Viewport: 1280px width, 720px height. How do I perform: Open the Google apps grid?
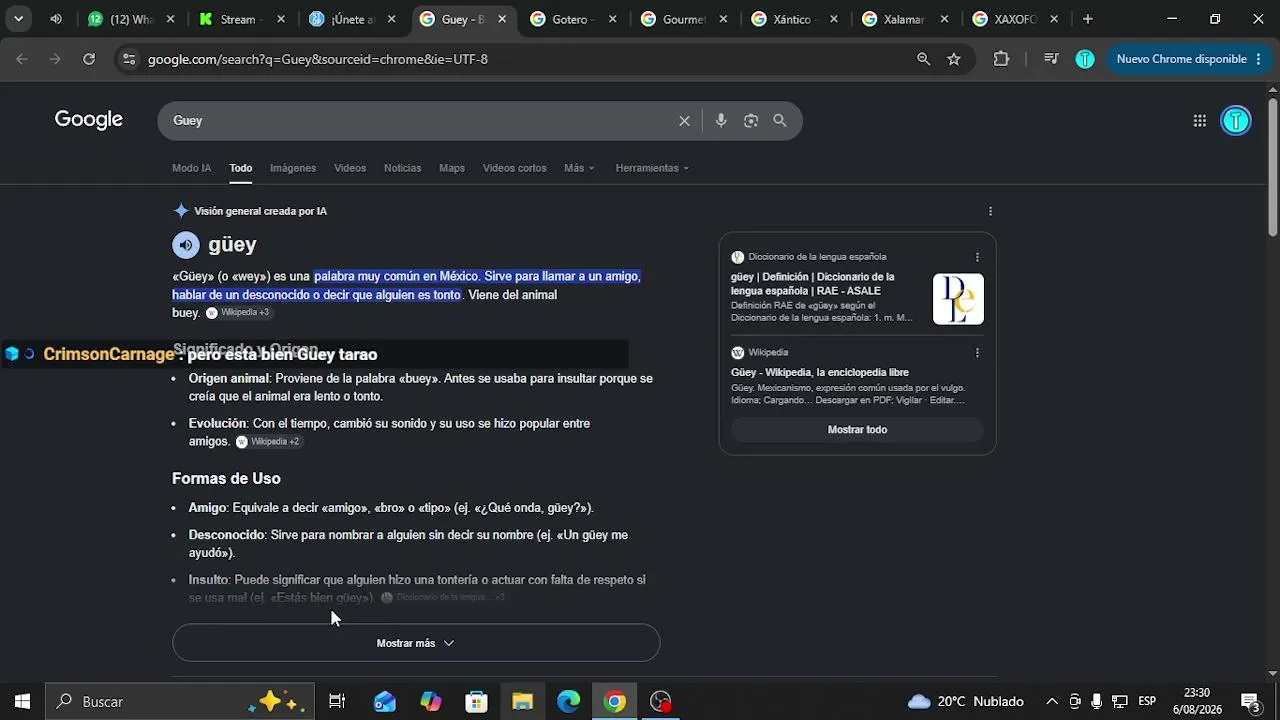pos(1200,121)
